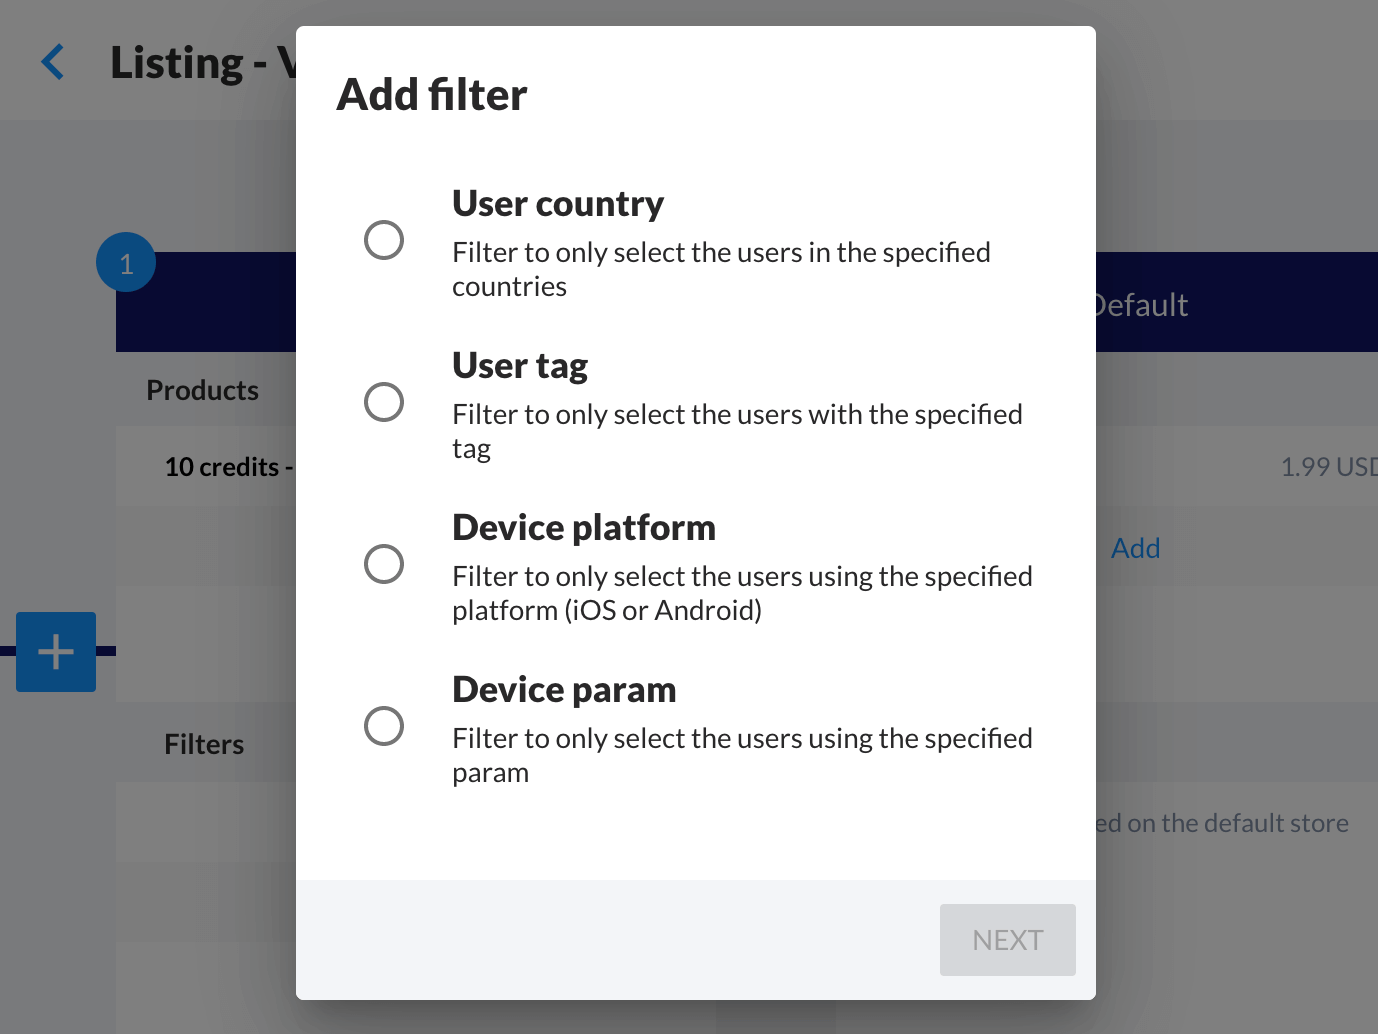
Task: Select the User country radio button
Action: [x=384, y=240]
